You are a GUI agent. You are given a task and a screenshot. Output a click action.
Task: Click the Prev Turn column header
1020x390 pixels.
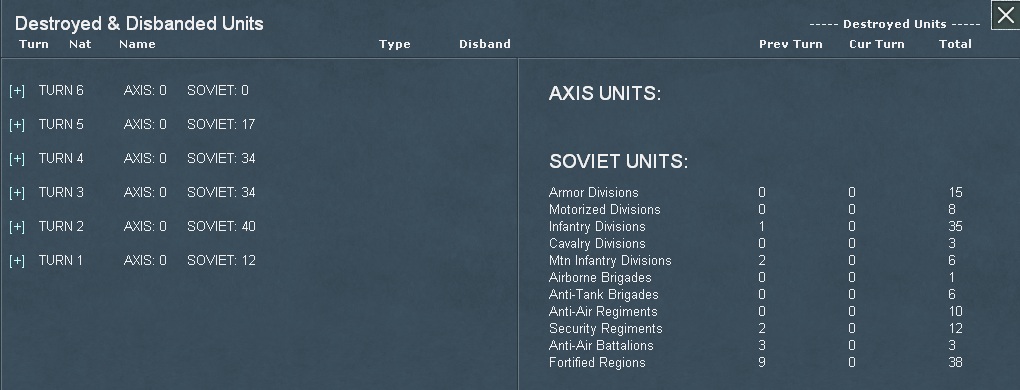790,44
